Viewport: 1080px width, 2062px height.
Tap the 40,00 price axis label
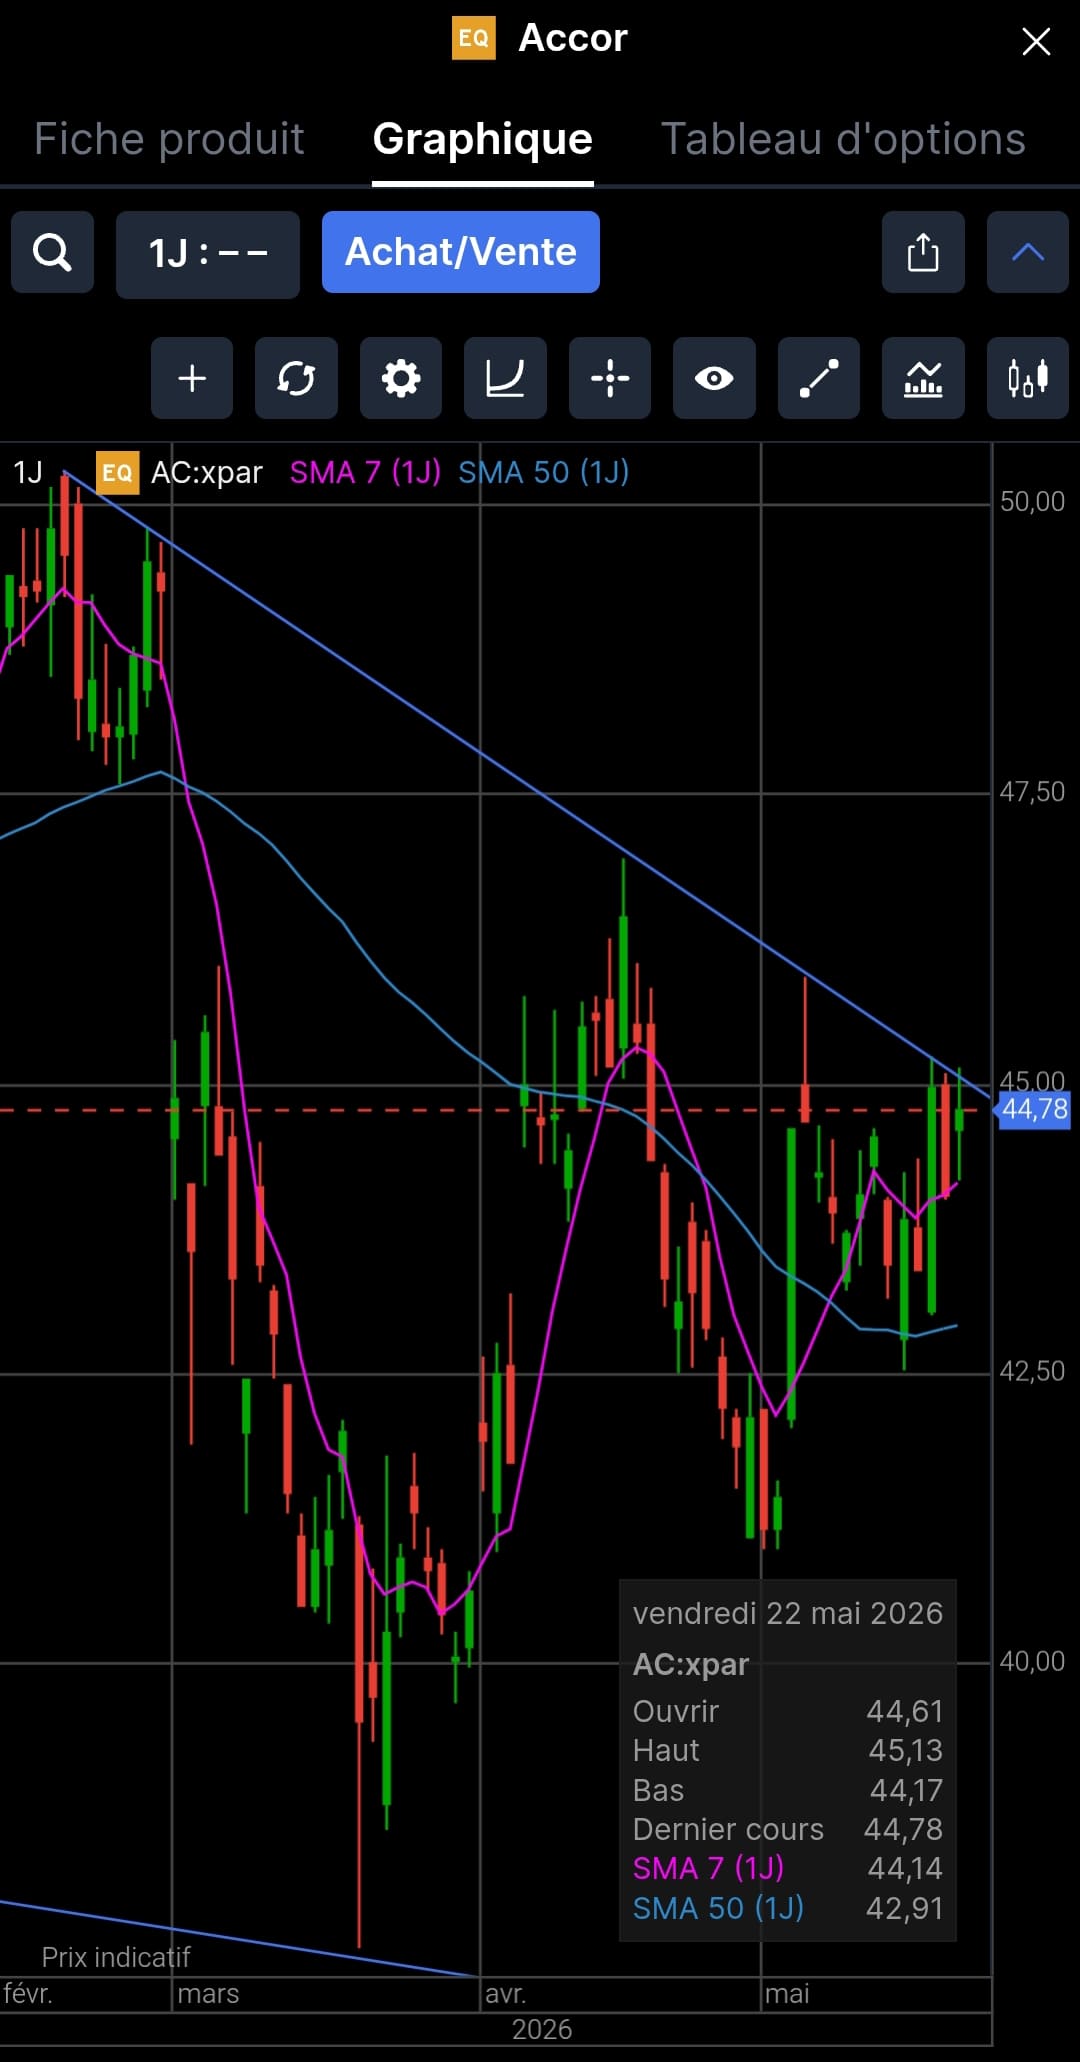point(1033,1661)
